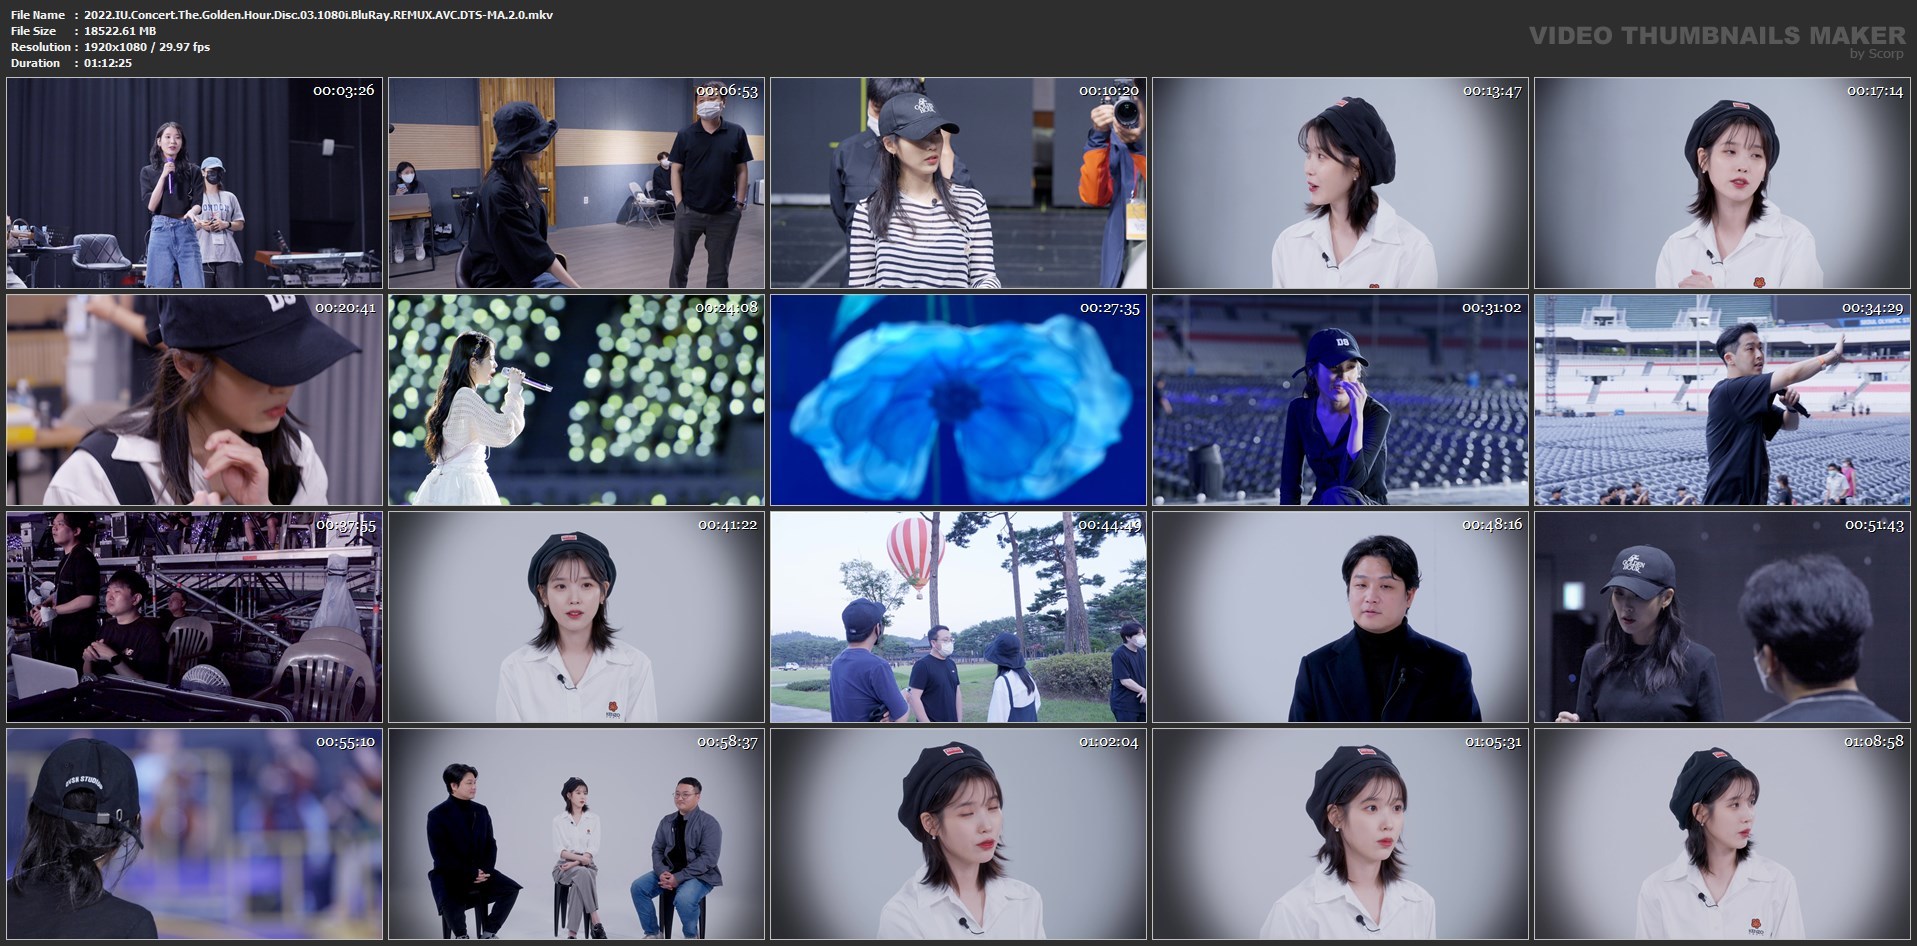Image resolution: width=1917 pixels, height=946 pixels.
Task: View the frame at 01:08:58
Action: click(x=1722, y=834)
